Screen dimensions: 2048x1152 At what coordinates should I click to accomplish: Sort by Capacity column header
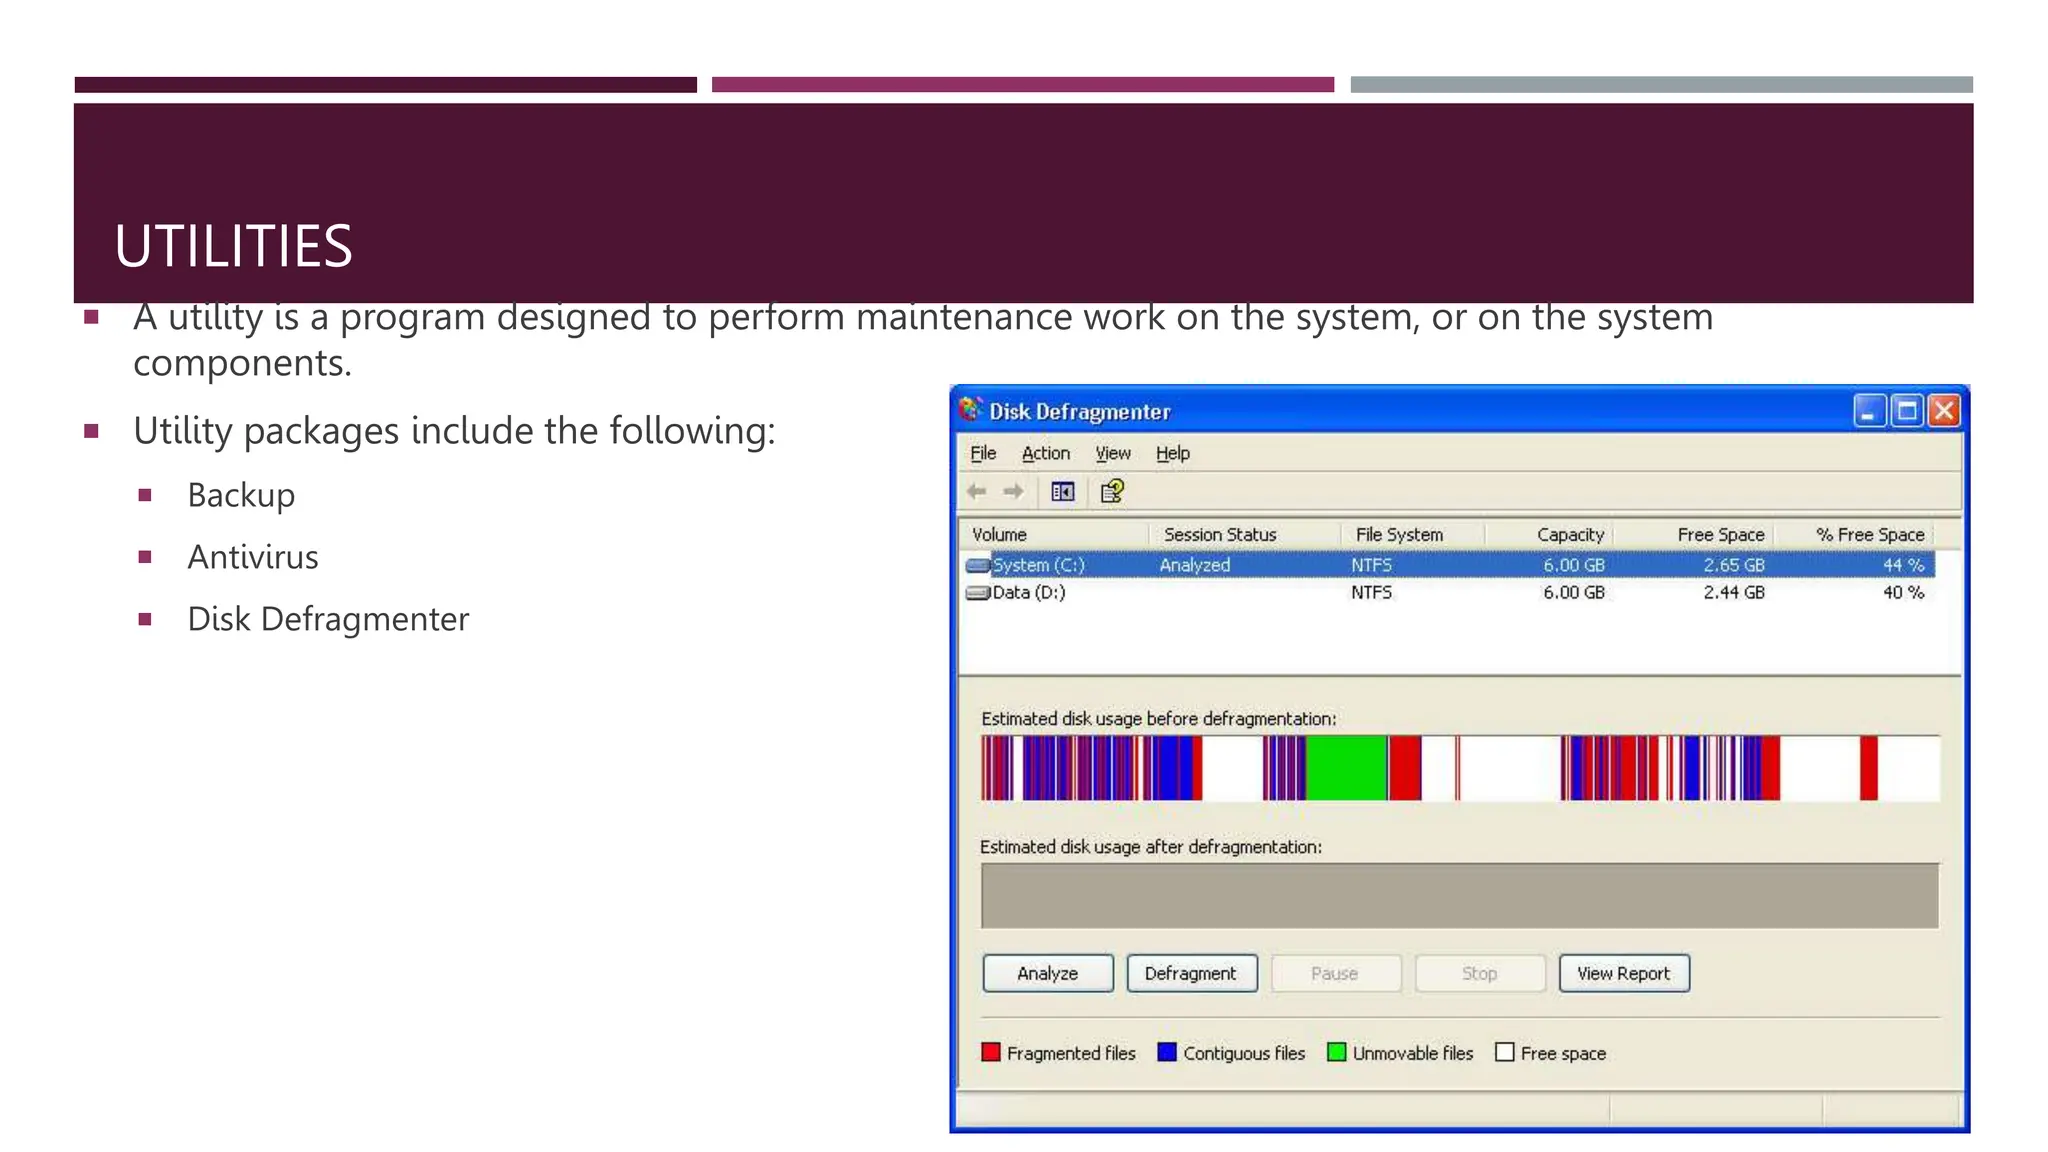pyautogui.click(x=1549, y=535)
